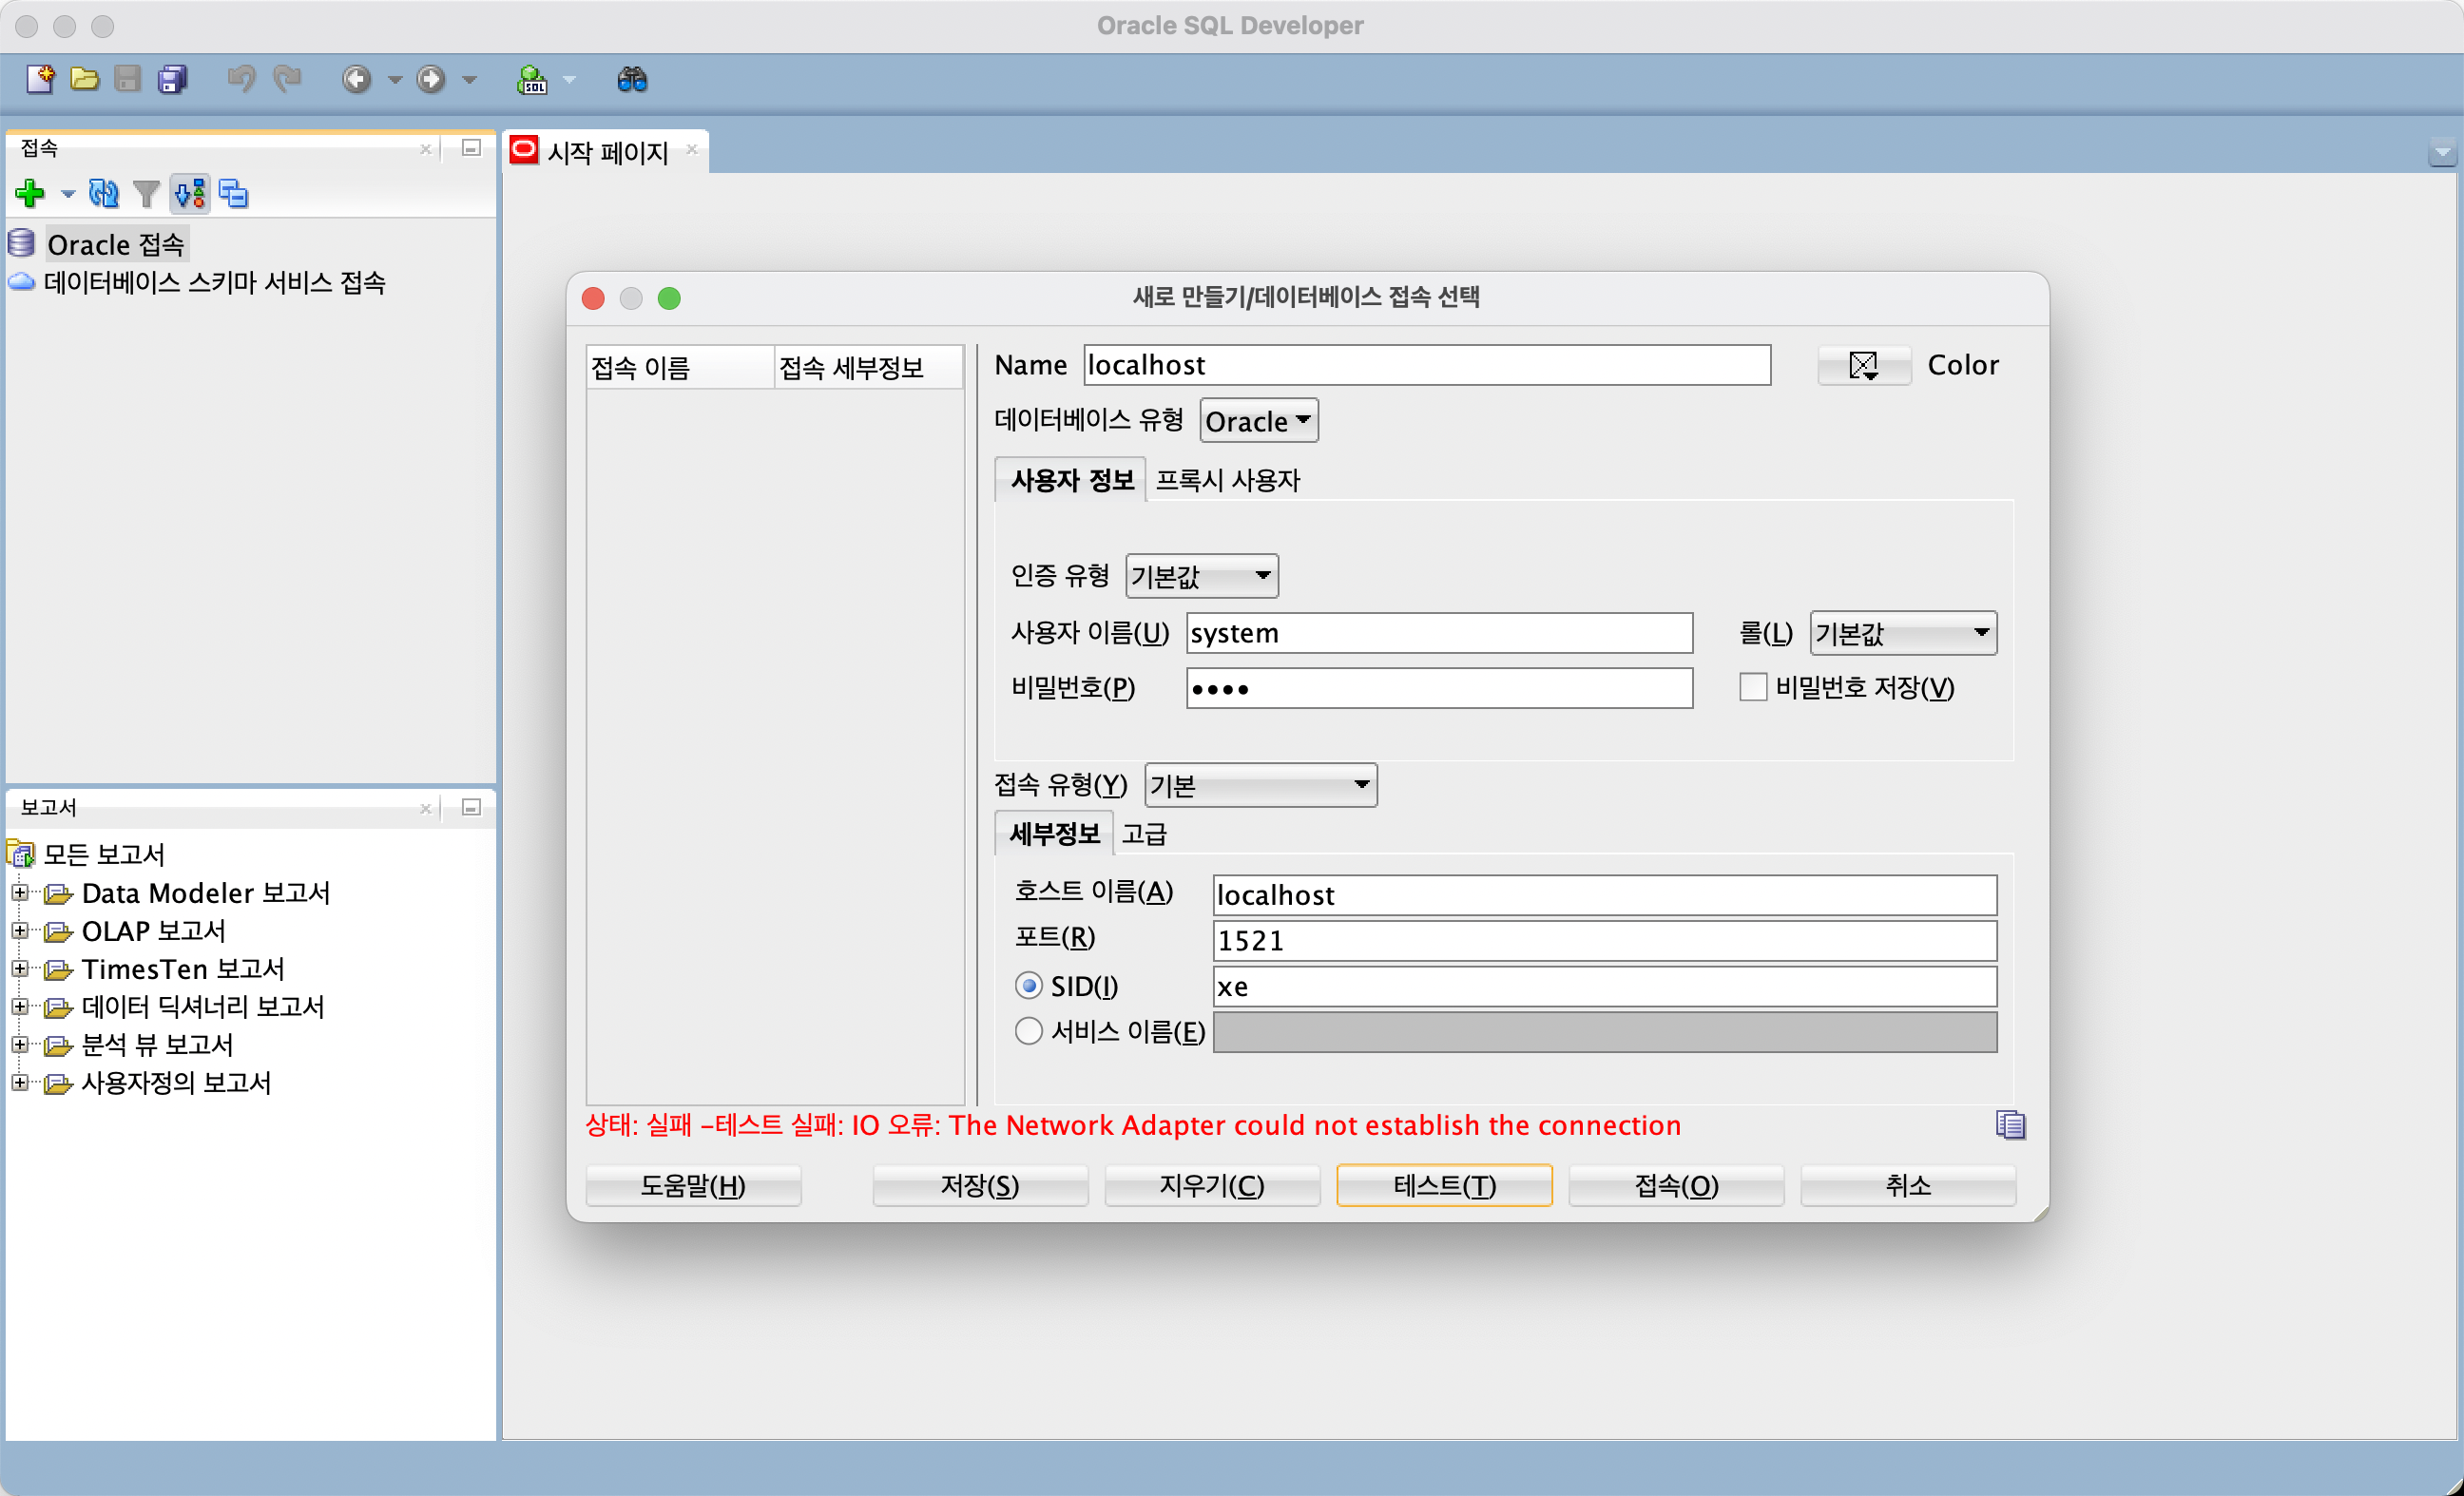The image size is (2464, 1496).
Task: Switch to the 세부정보 tab
Action: point(1054,833)
